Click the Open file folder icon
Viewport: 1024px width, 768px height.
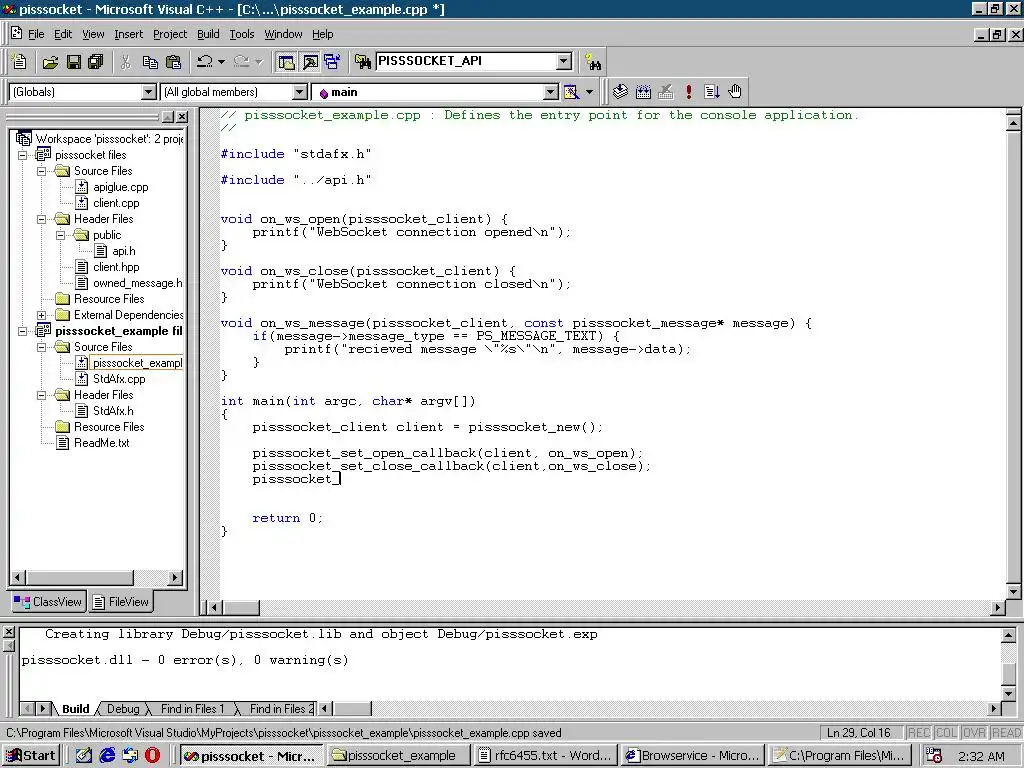click(50, 61)
